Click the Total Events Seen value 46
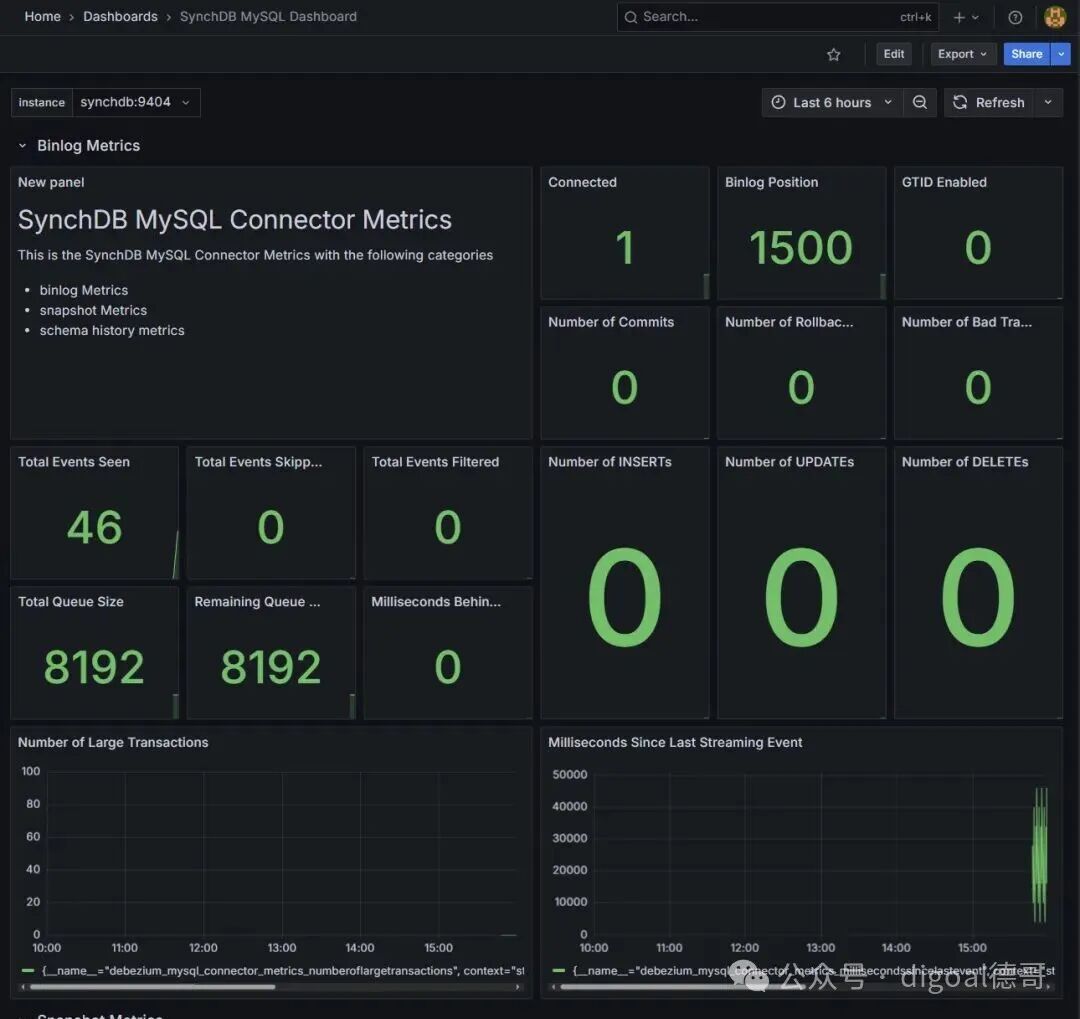This screenshot has height=1019, width=1080. [x=94, y=528]
